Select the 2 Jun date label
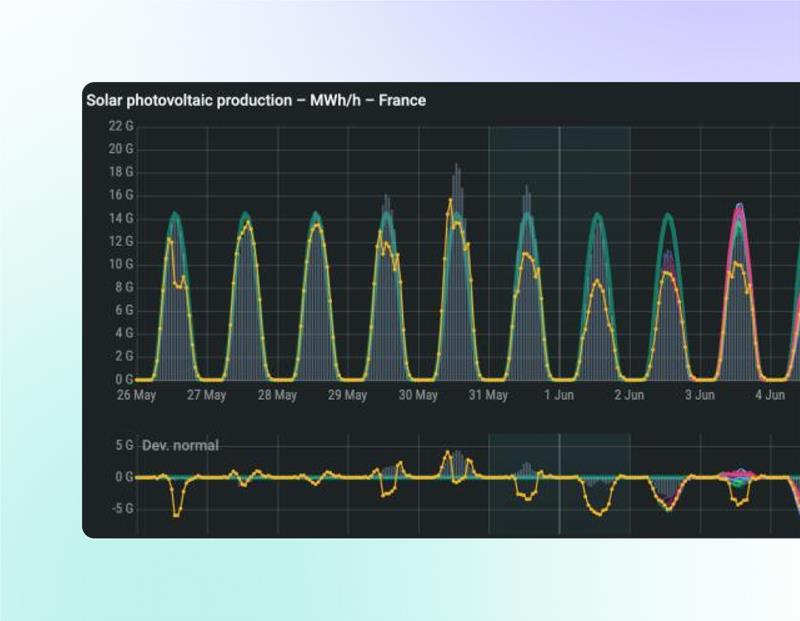Image resolution: width=800 pixels, height=621 pixels. pos(629,395)
